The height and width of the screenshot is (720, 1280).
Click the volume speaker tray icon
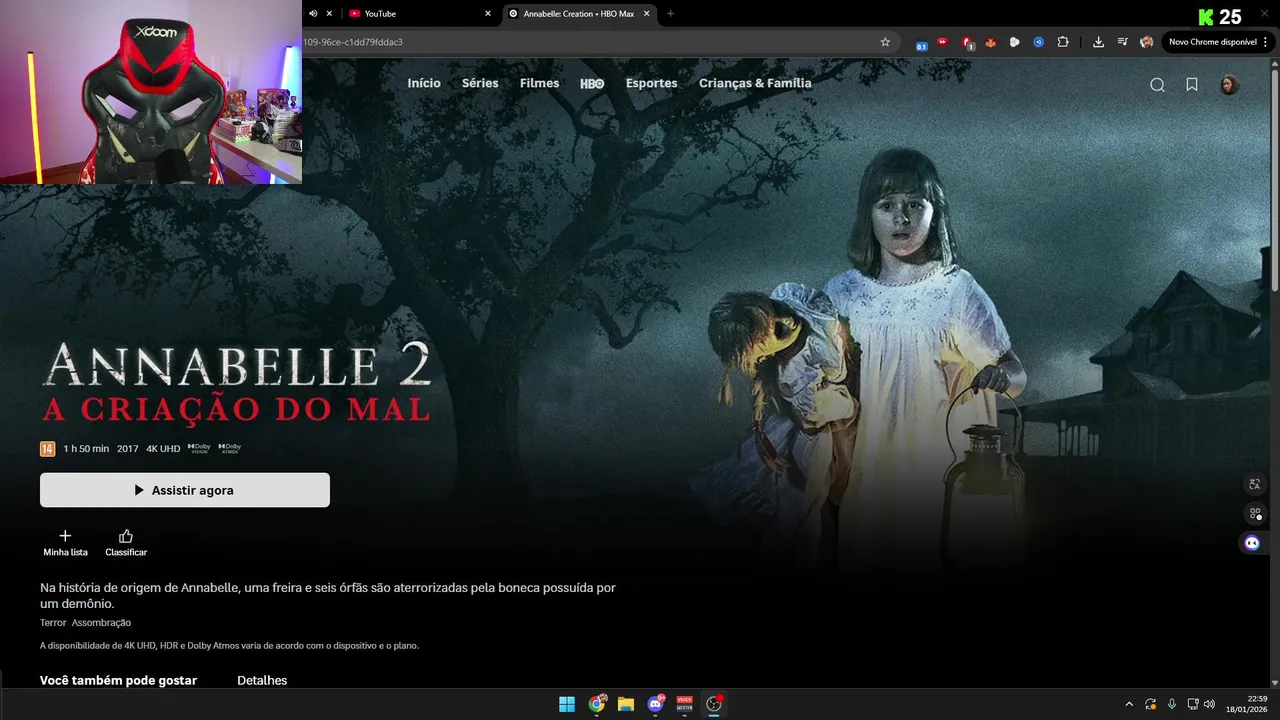point(1210,704)
